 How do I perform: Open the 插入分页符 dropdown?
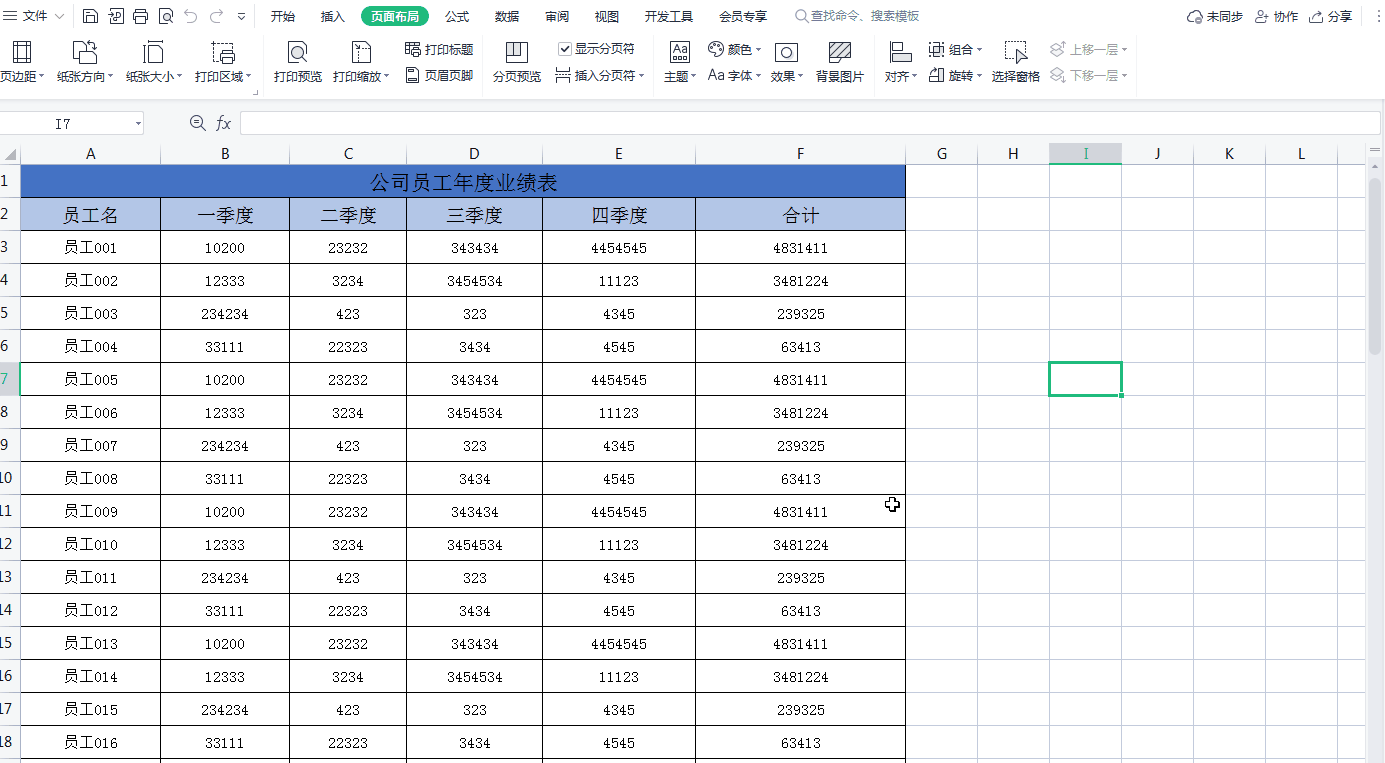coord(600,75)
